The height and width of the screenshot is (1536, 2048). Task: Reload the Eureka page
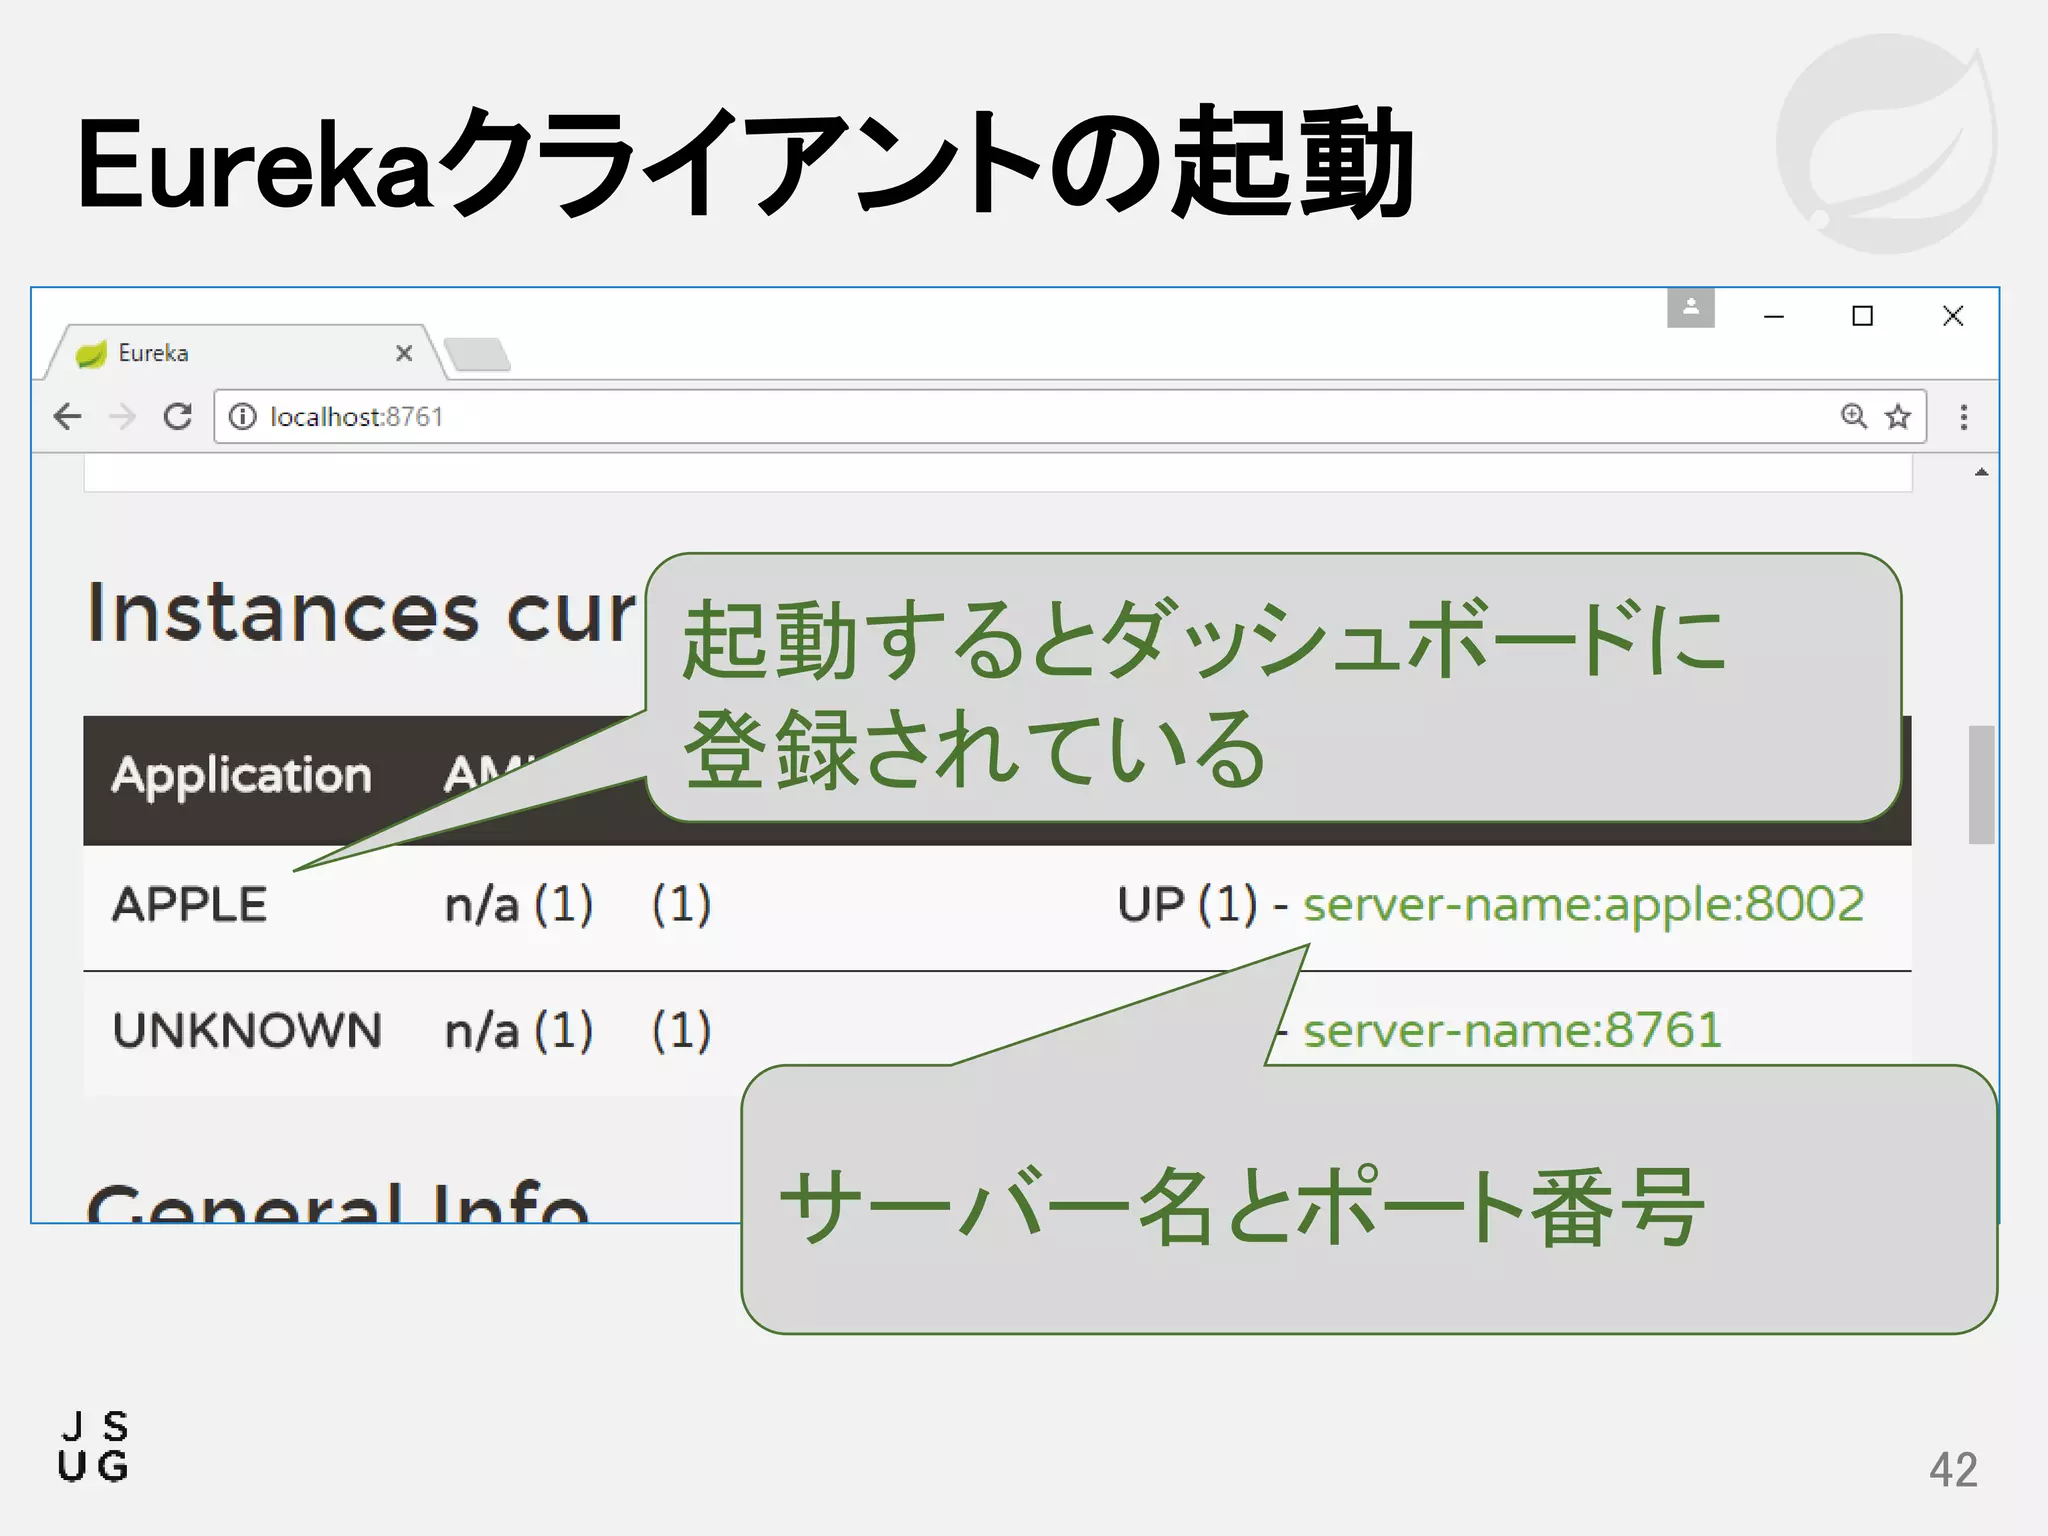pyautogui.click(x=178, y=416)
